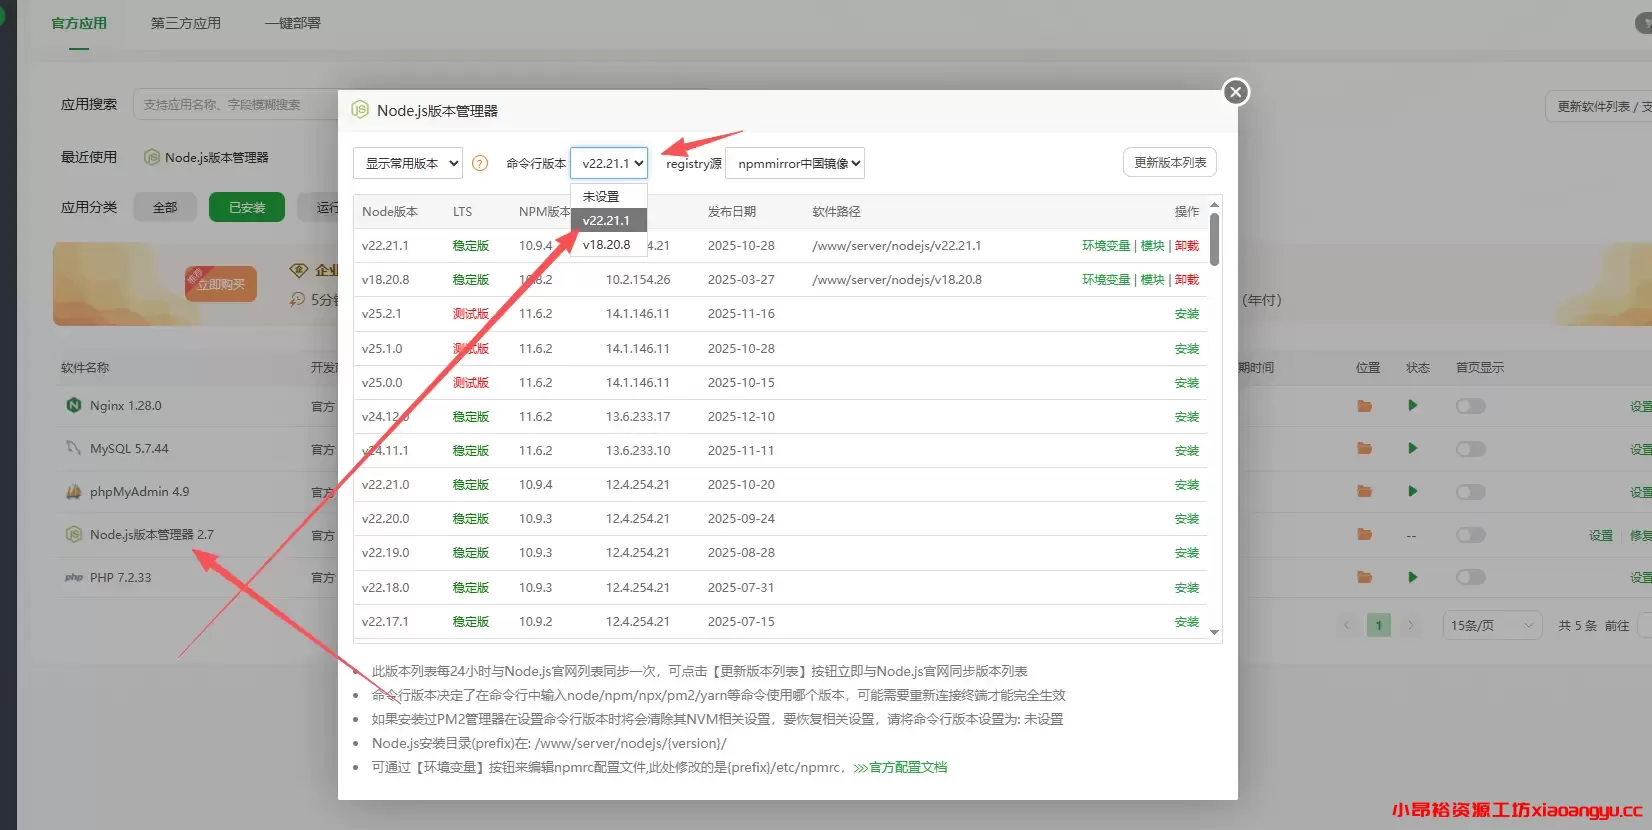Click 更新版本列表 button
Image resolution: width=1652 pixels, height=830 pixels.
point(1170,162)
